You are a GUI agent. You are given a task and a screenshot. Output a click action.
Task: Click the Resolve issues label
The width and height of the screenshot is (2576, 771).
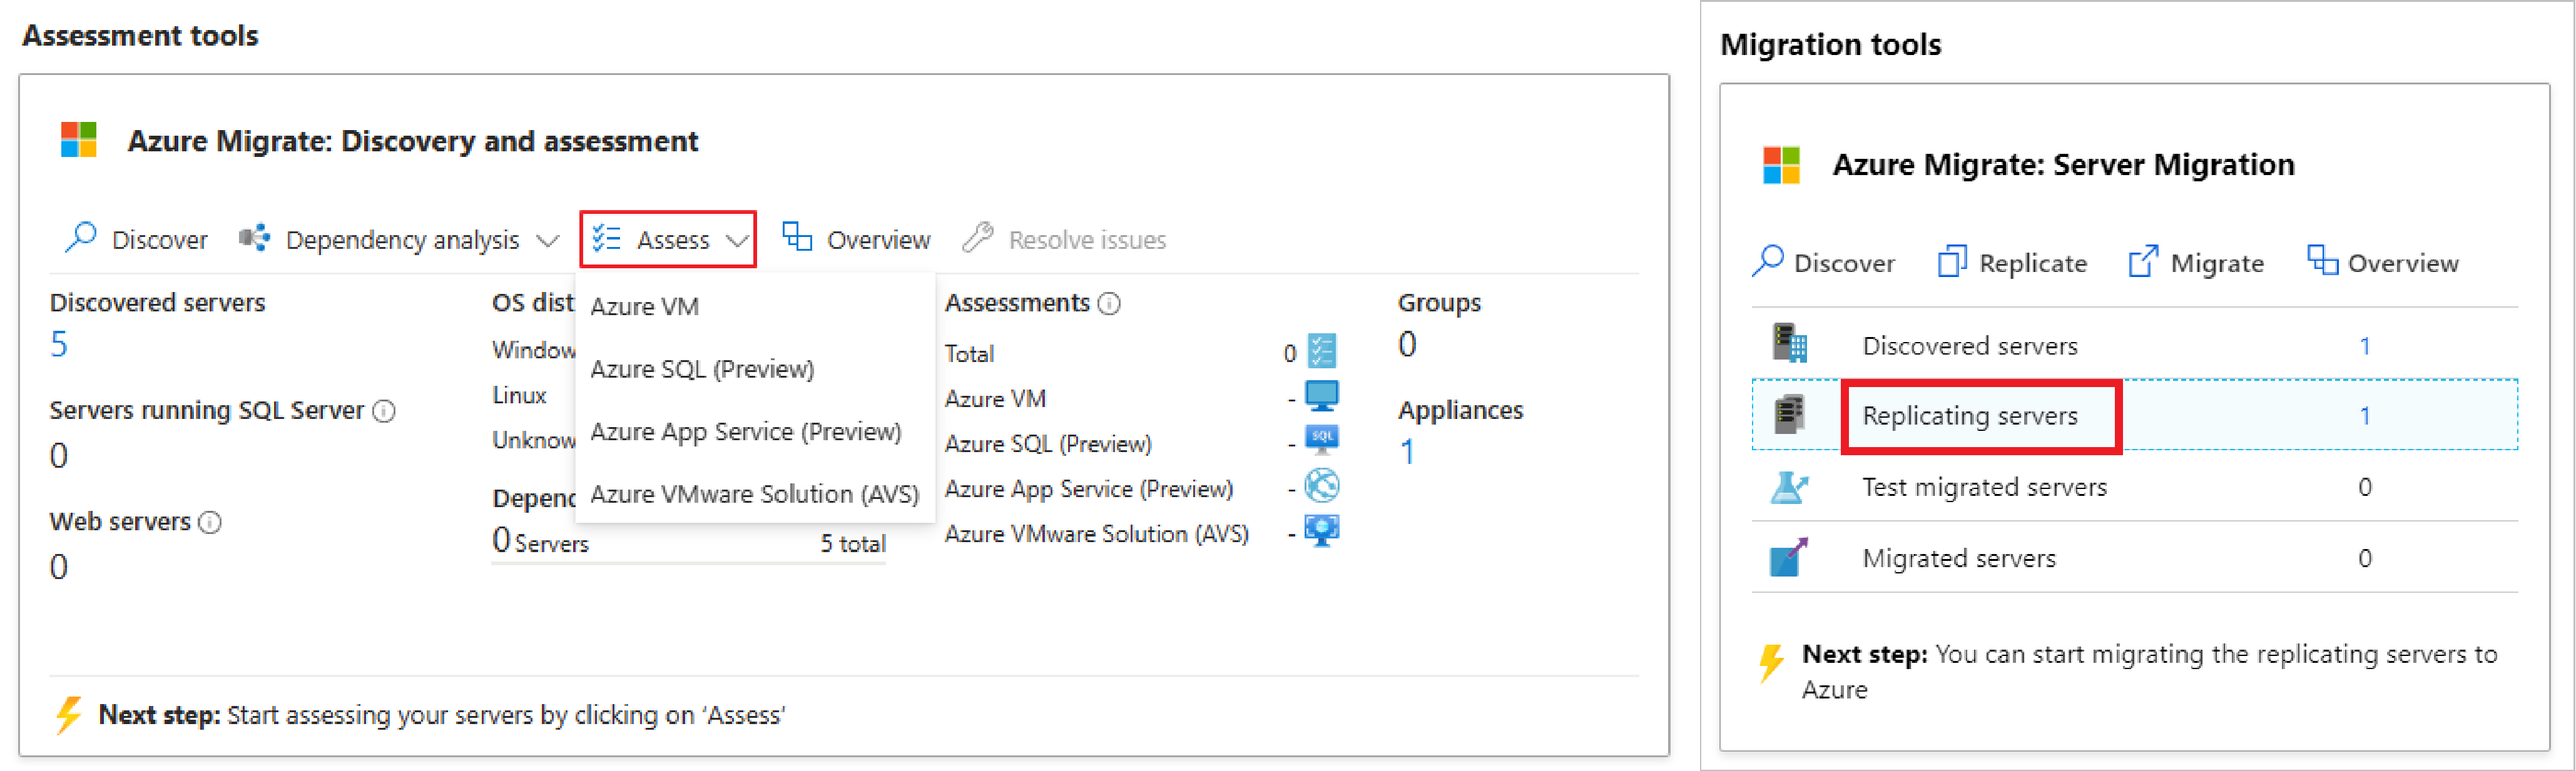coord(1087,240)
